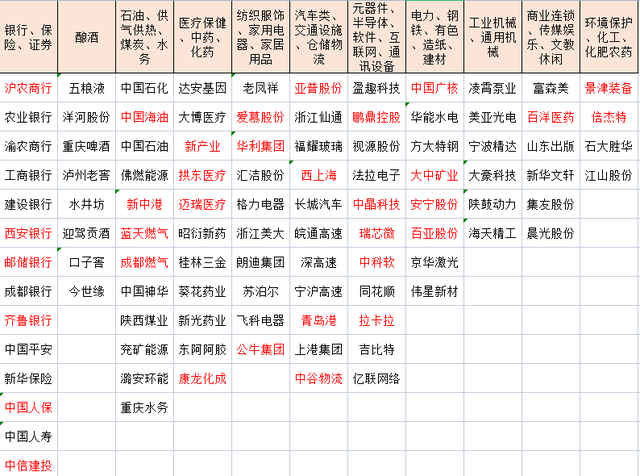Click cell 重庆水务

coord(144,407)
